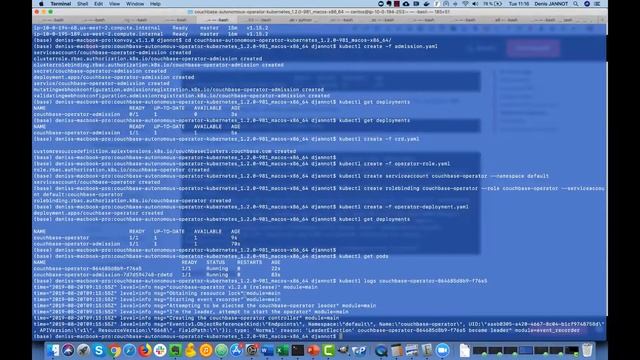Open App Store from the Dock
640x360 pixels.
237,350
